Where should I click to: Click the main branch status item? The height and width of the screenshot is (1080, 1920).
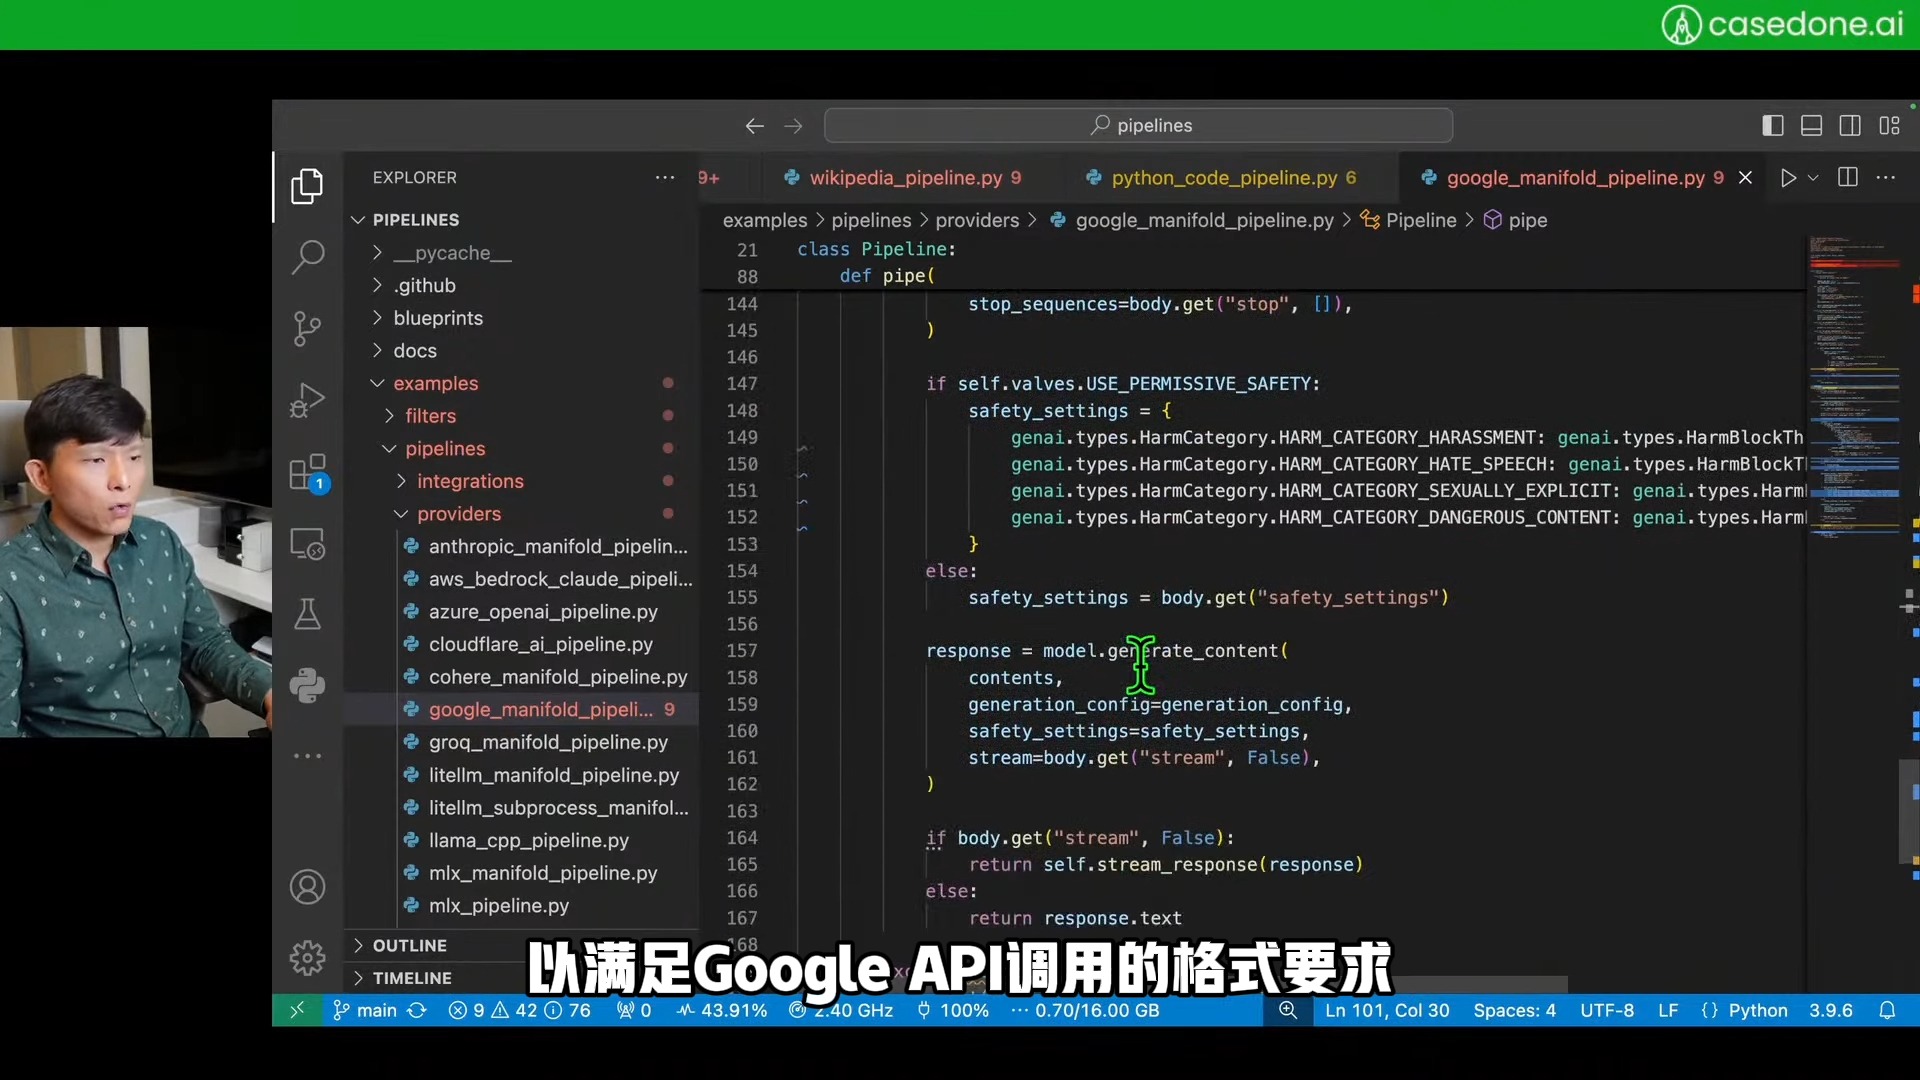coord(366,1011)
